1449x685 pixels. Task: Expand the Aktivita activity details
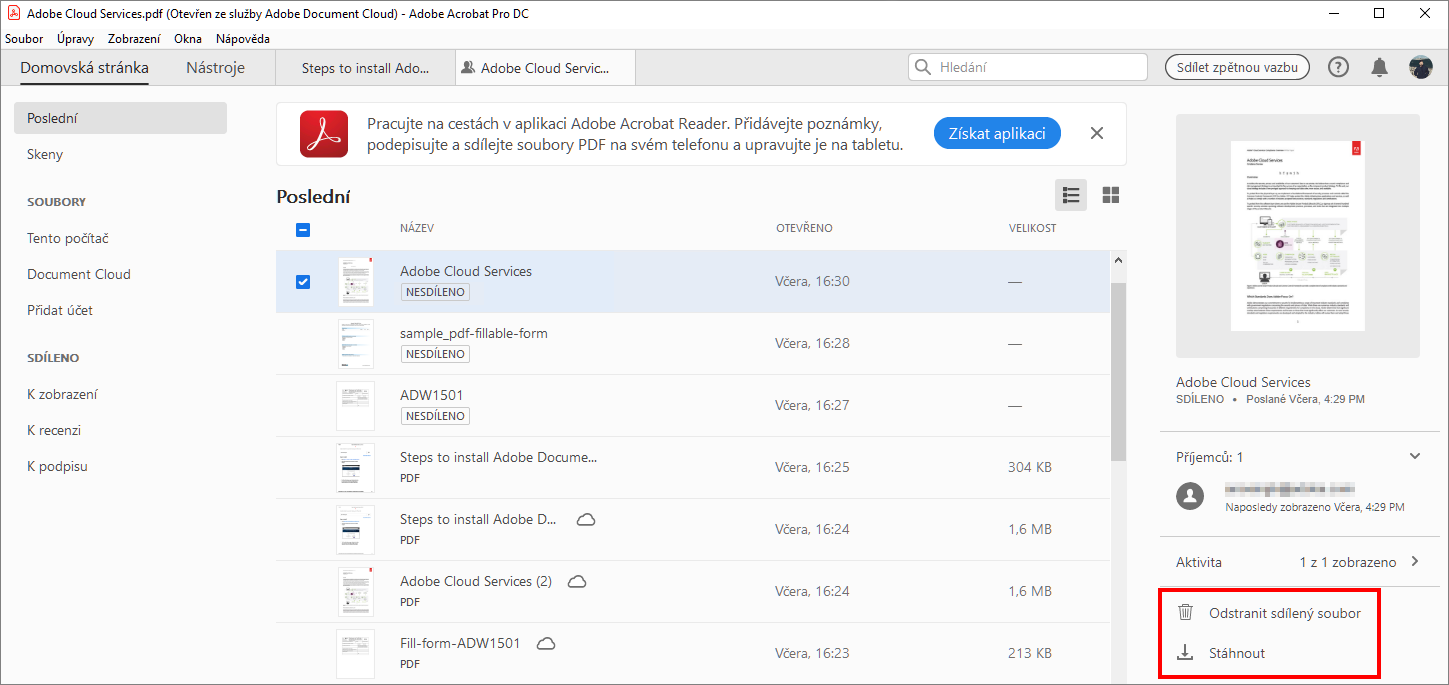tap(1415, 562)
